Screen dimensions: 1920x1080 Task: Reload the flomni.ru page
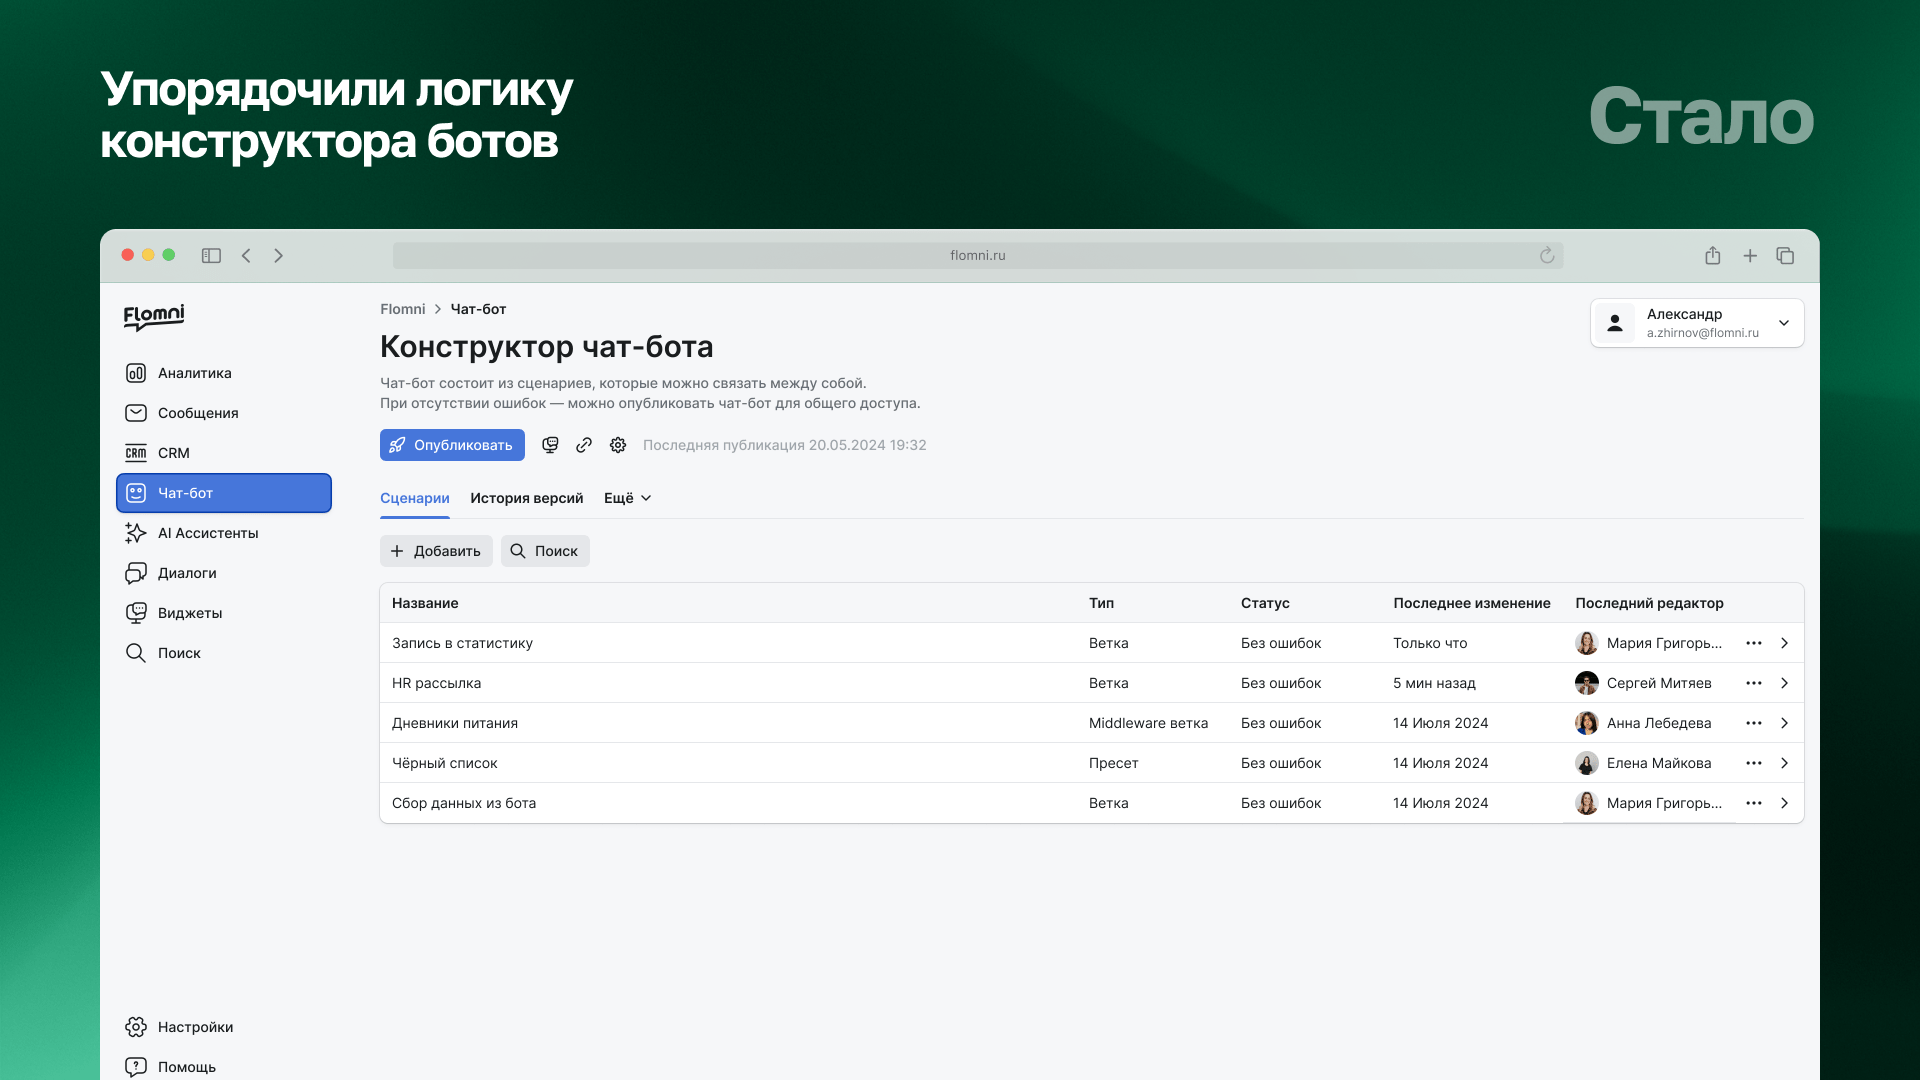[x=1547, y=256]
